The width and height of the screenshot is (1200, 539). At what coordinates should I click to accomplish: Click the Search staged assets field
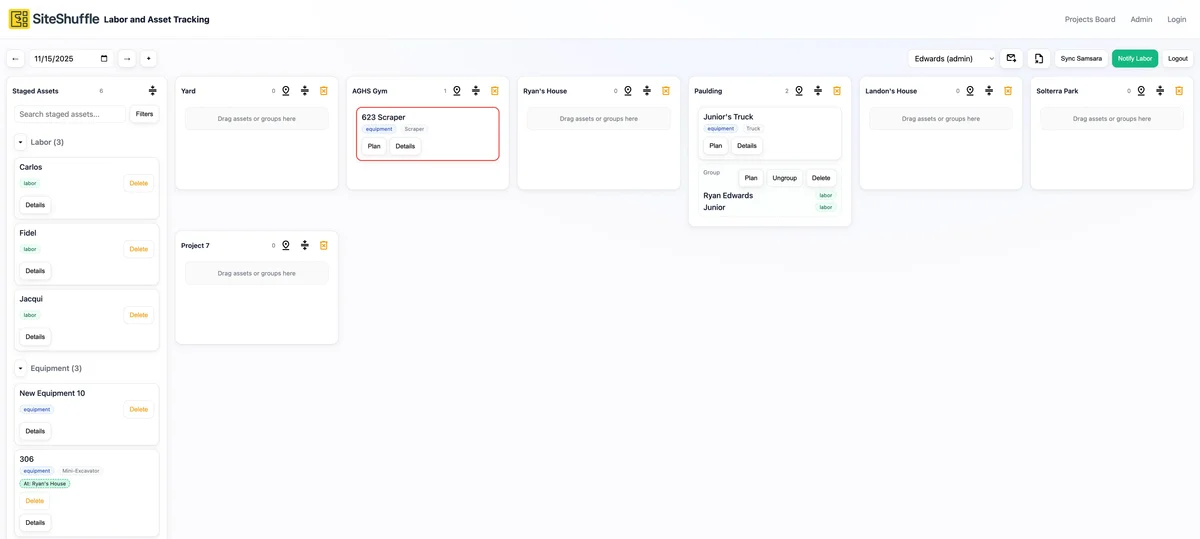click(x=70, y=114)
